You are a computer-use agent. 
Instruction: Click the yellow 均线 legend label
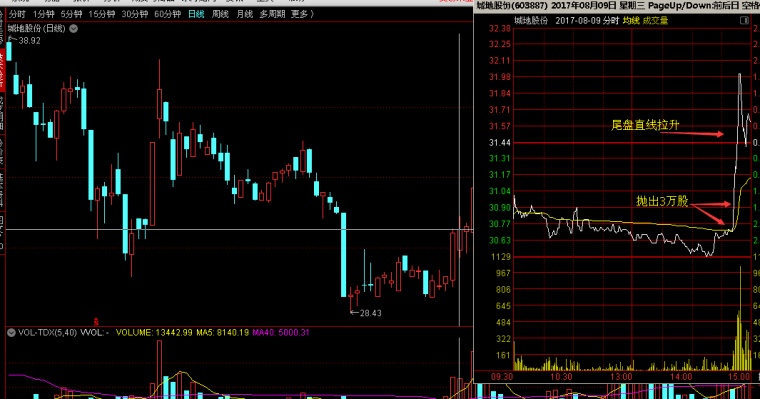631,20
